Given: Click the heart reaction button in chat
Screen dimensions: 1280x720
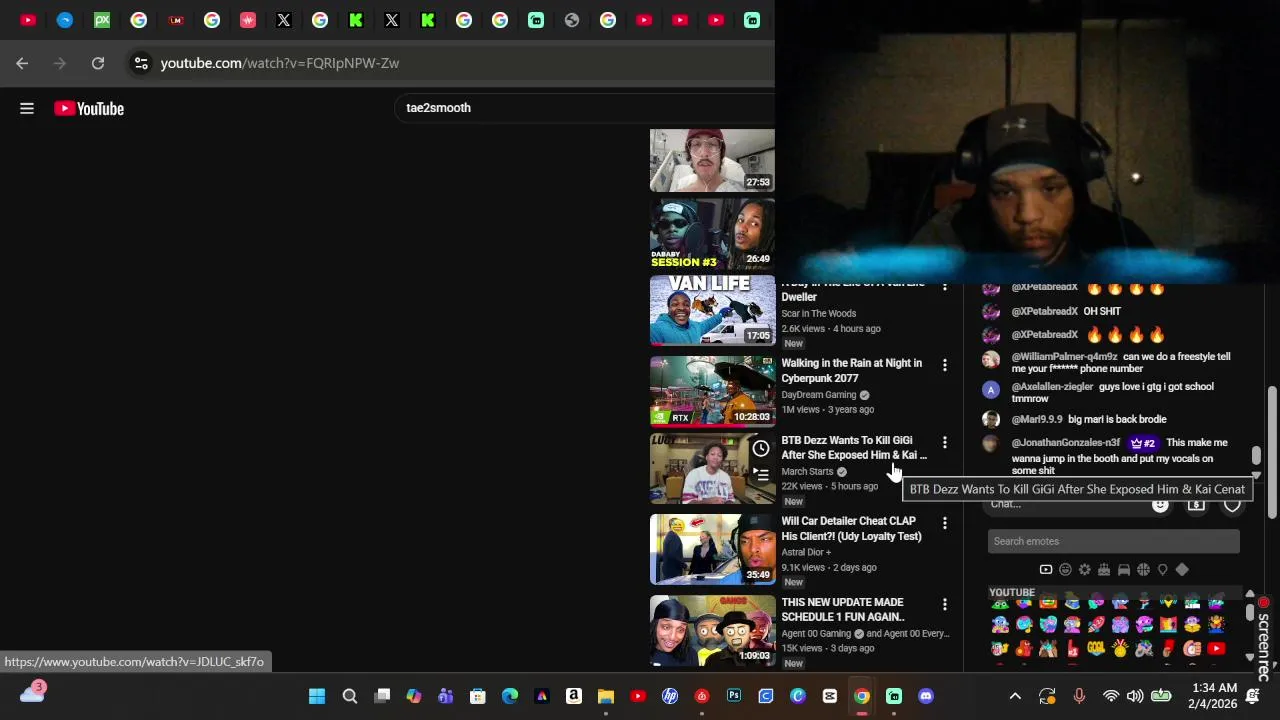Looking at the screenshot, I should click(x=1232, y=505).
